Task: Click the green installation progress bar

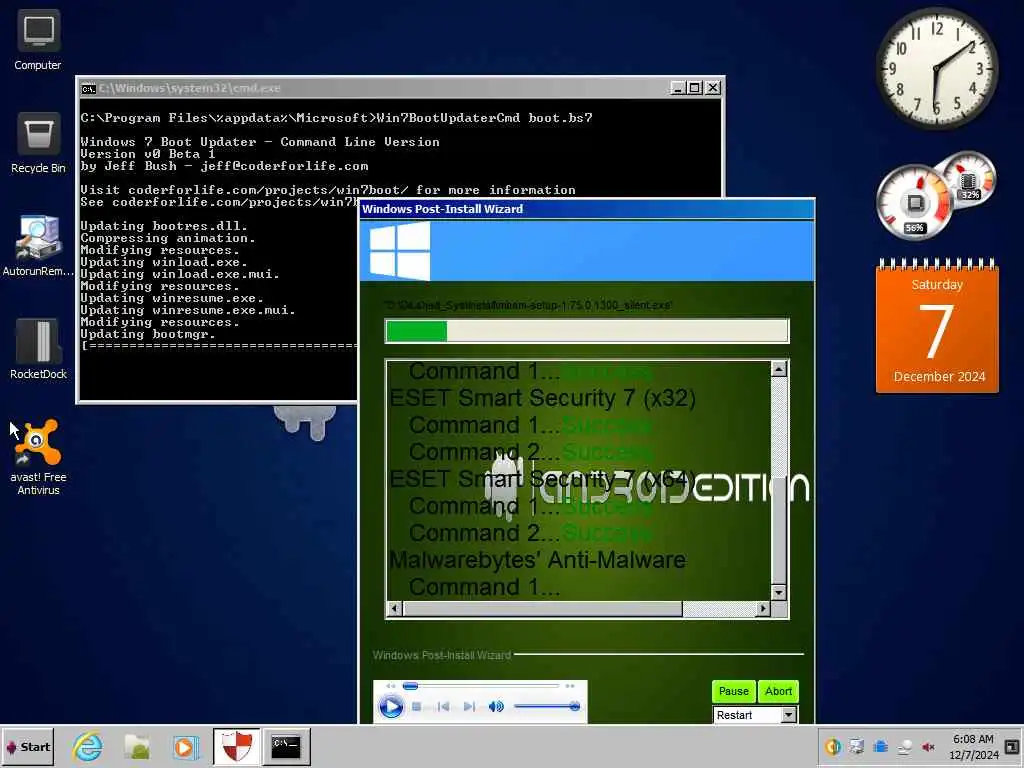Action: 586,331
